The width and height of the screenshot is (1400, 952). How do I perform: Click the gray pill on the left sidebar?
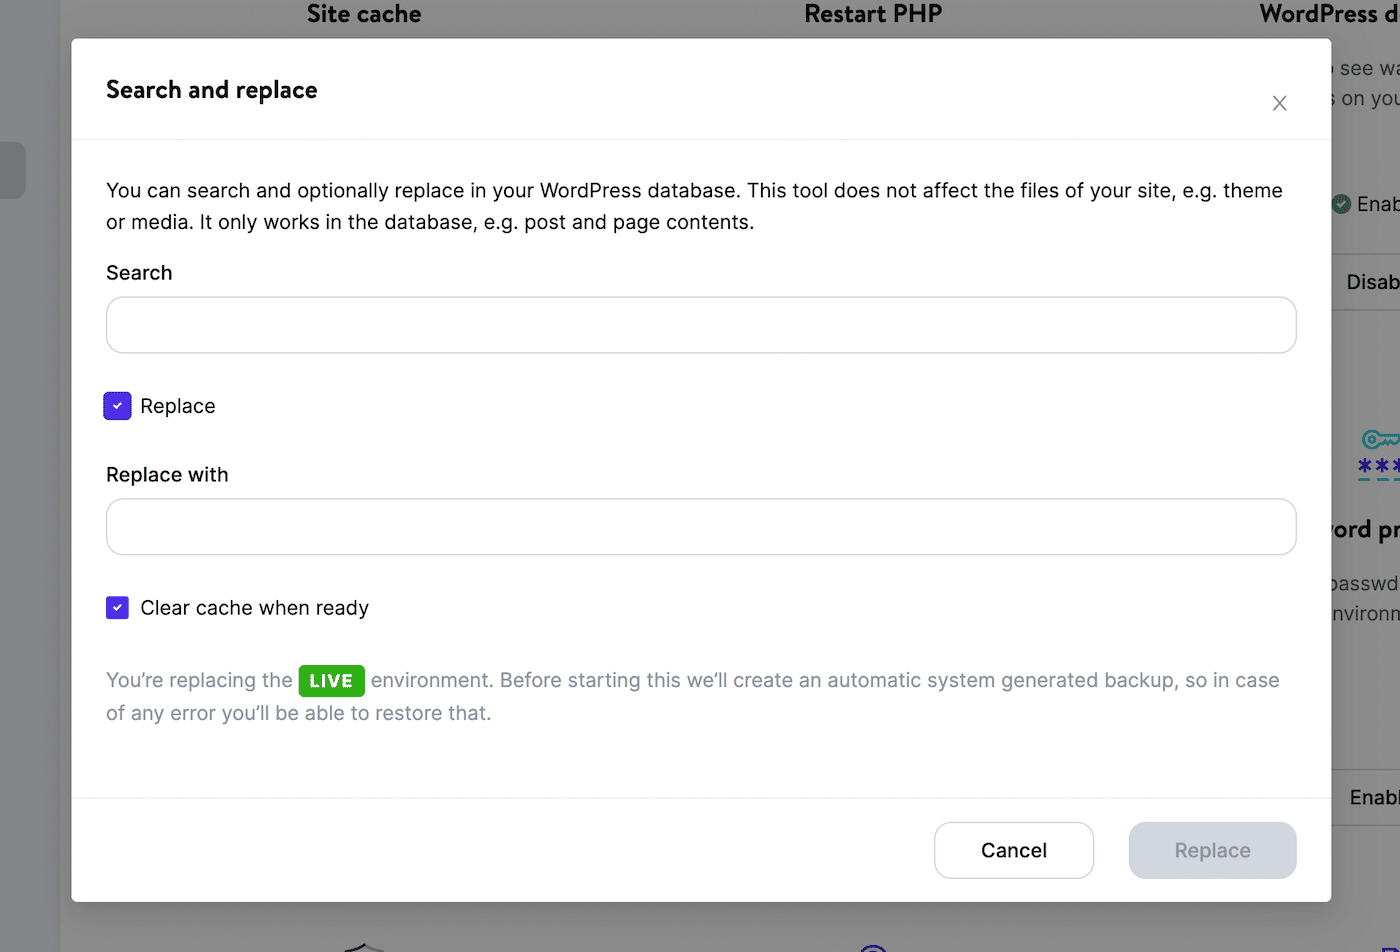pyautogui.click(x=14, y=170)
